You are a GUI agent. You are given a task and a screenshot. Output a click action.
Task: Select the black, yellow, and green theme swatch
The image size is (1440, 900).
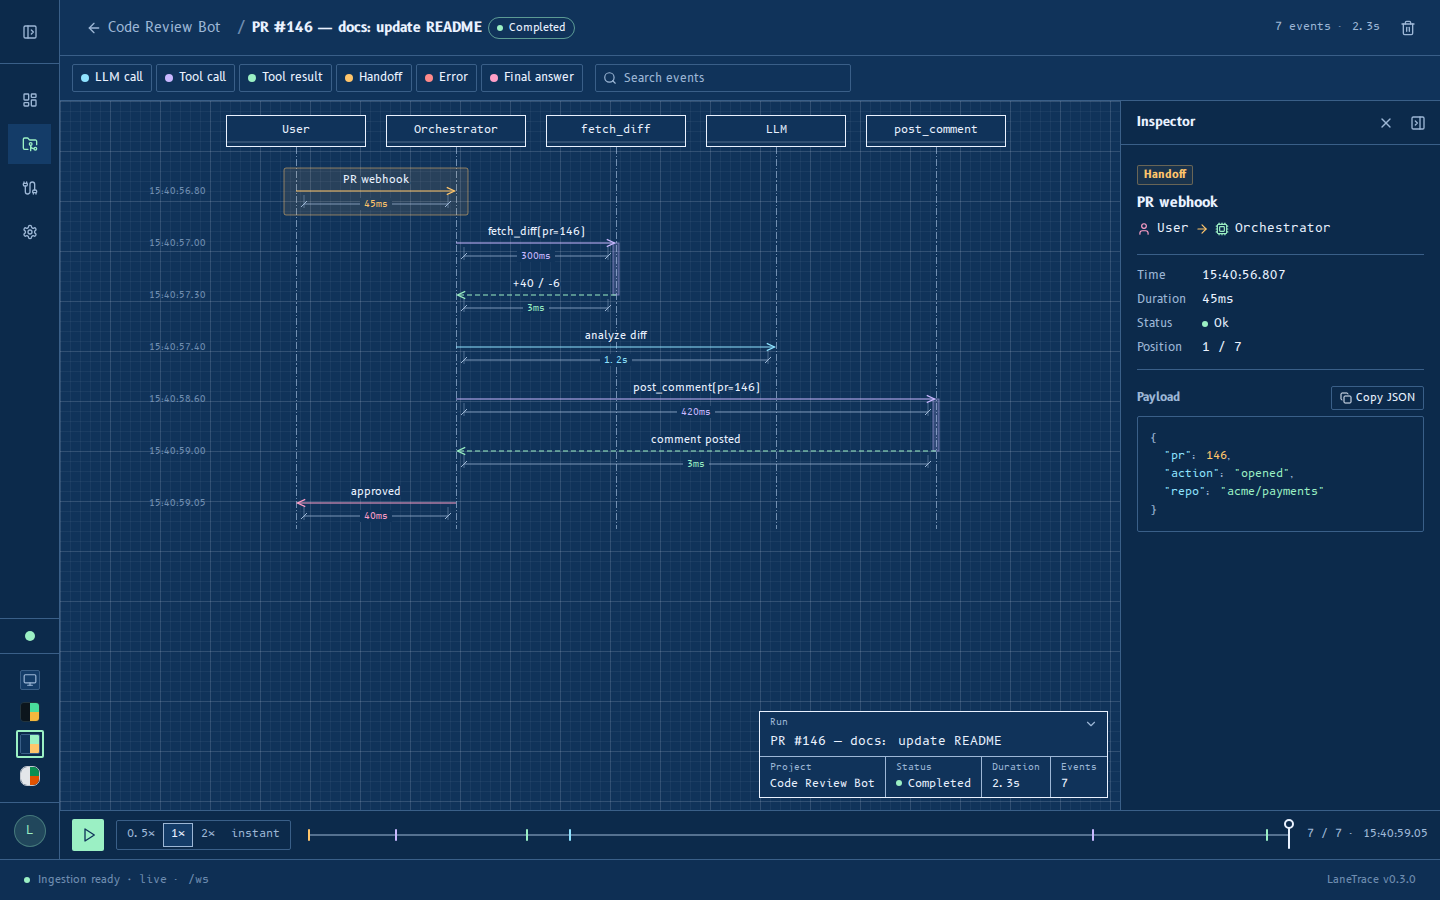(x=30, y=712)
